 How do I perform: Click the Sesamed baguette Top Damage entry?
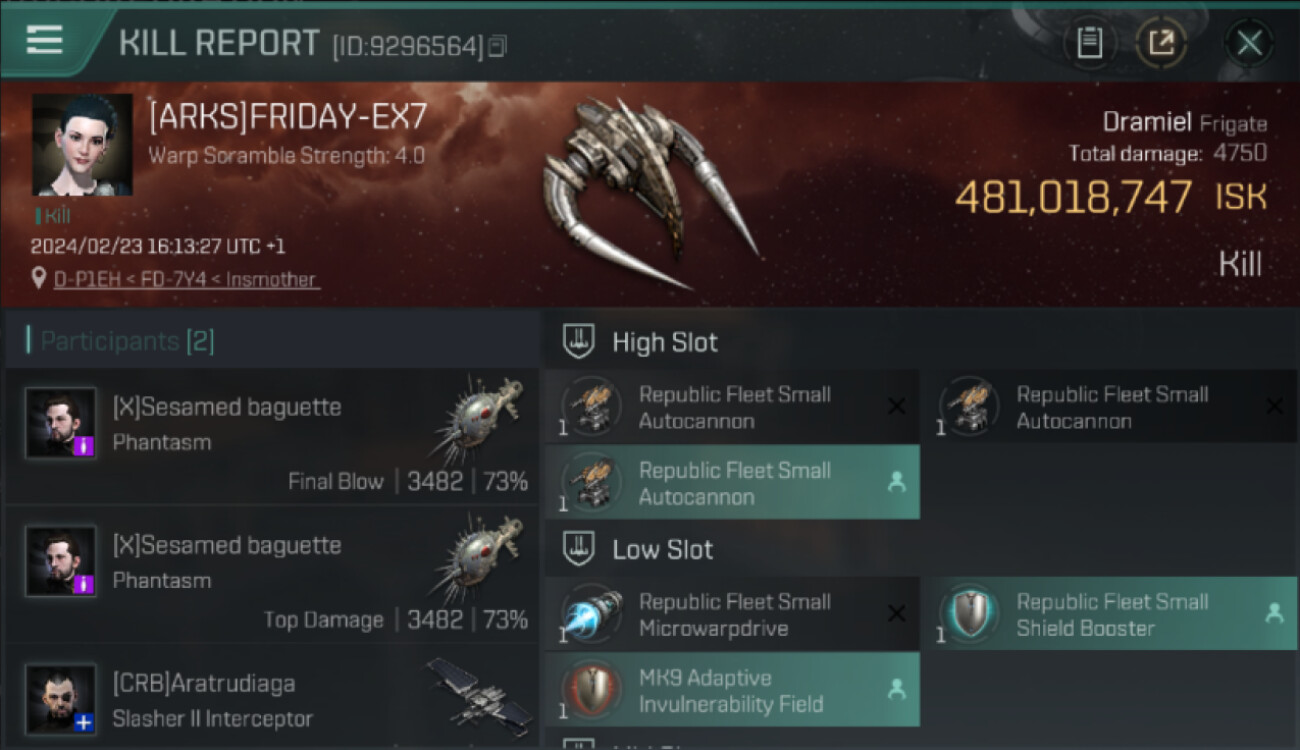pos(272,574)
